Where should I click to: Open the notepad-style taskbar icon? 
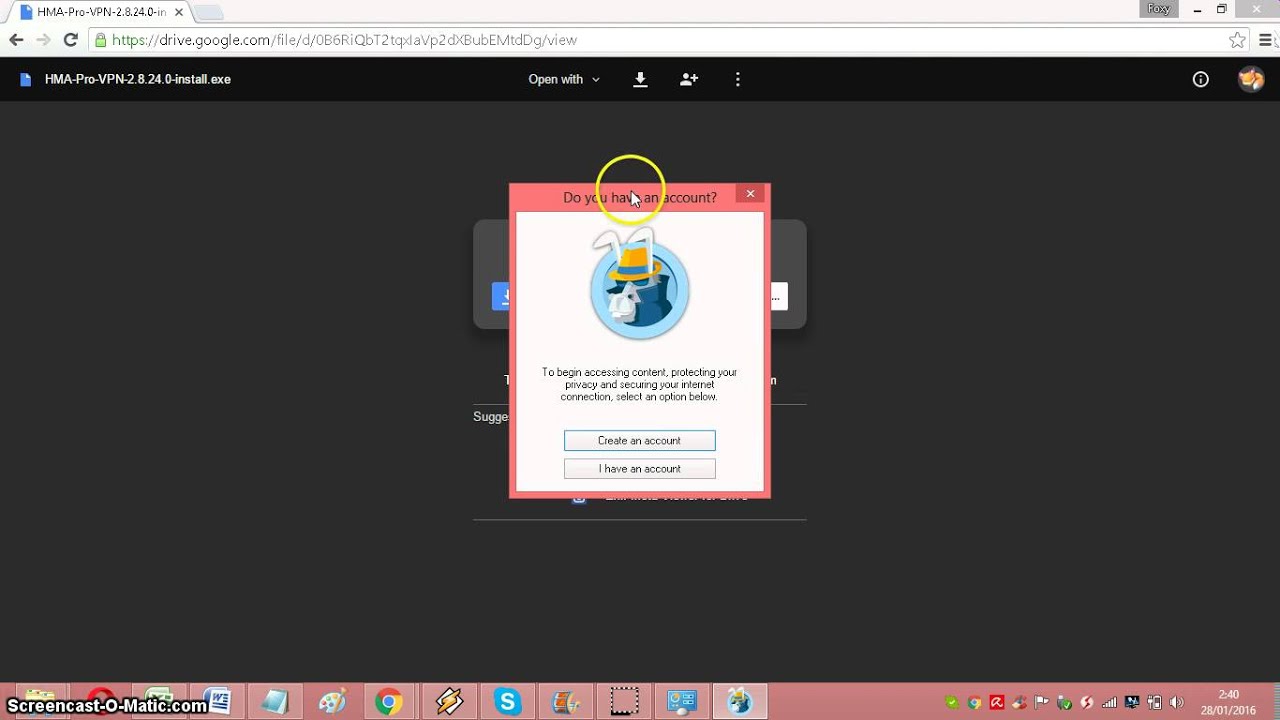273,702
